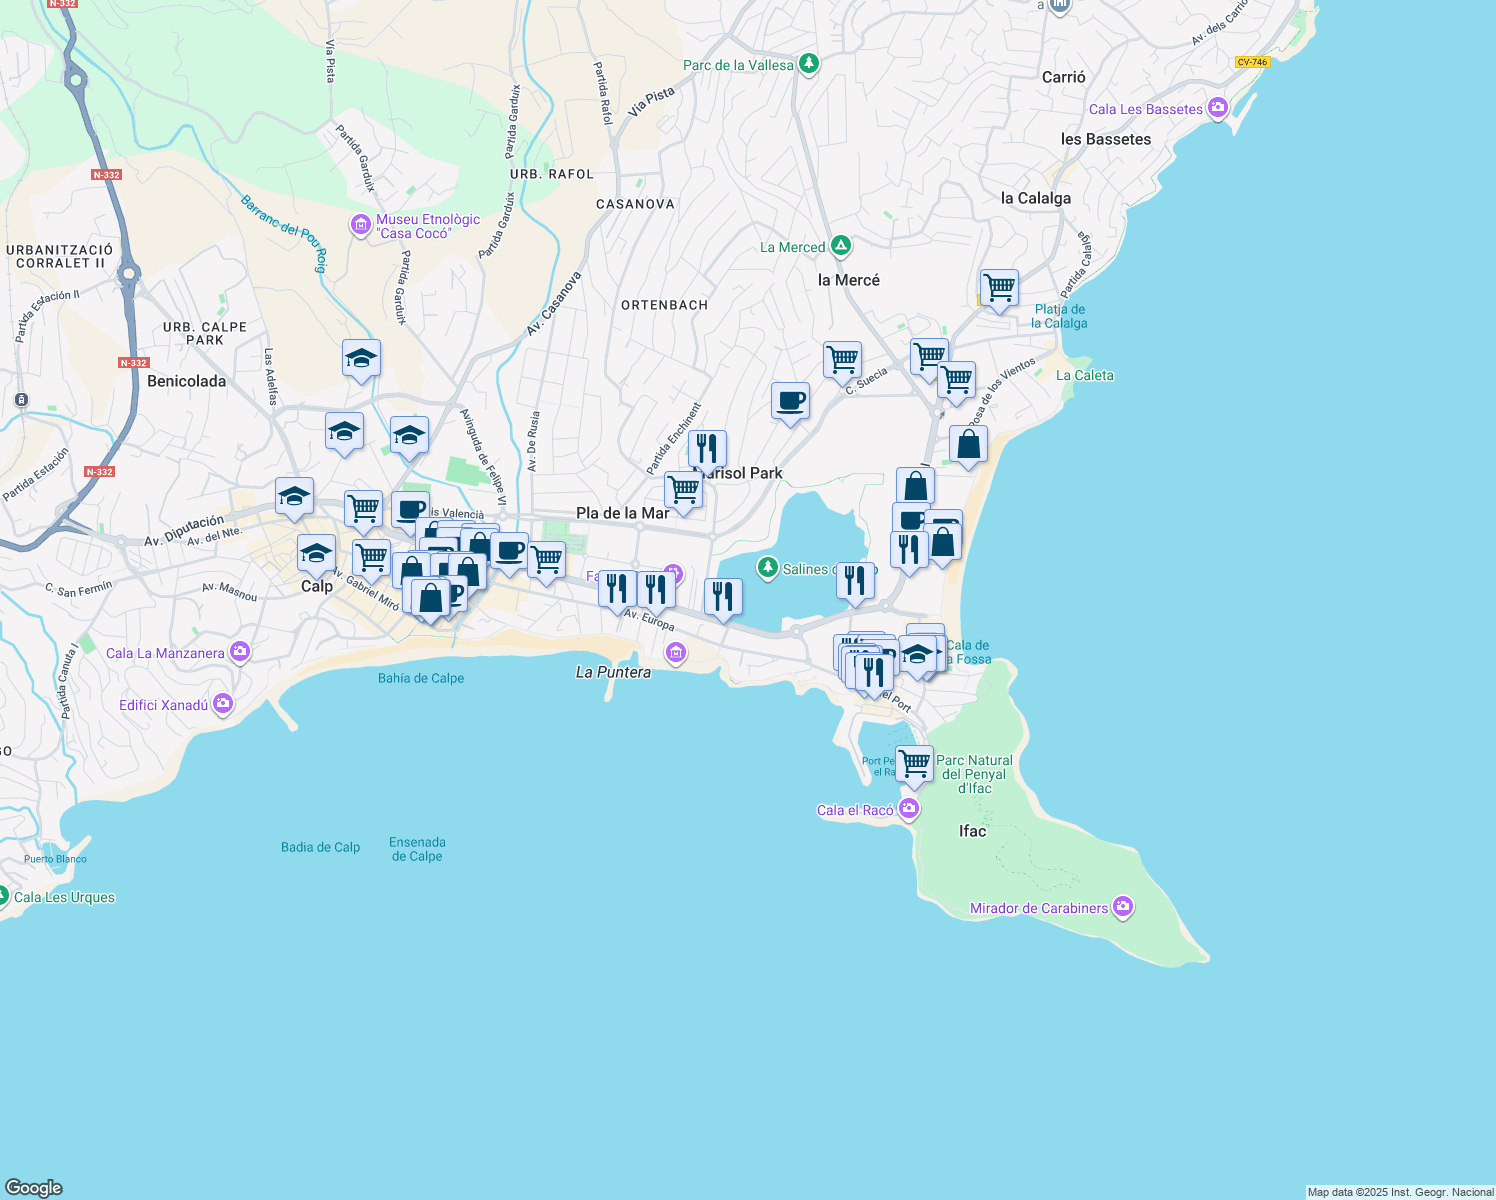Click the Cala La Manzanera photo marker

(238, 650)
